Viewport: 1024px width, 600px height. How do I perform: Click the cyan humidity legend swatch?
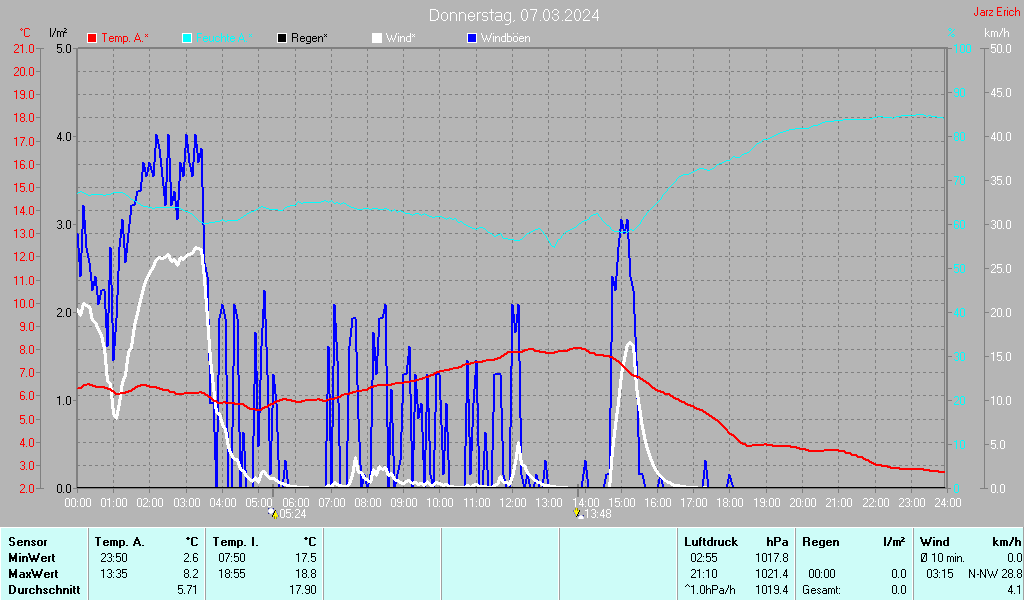187,38
